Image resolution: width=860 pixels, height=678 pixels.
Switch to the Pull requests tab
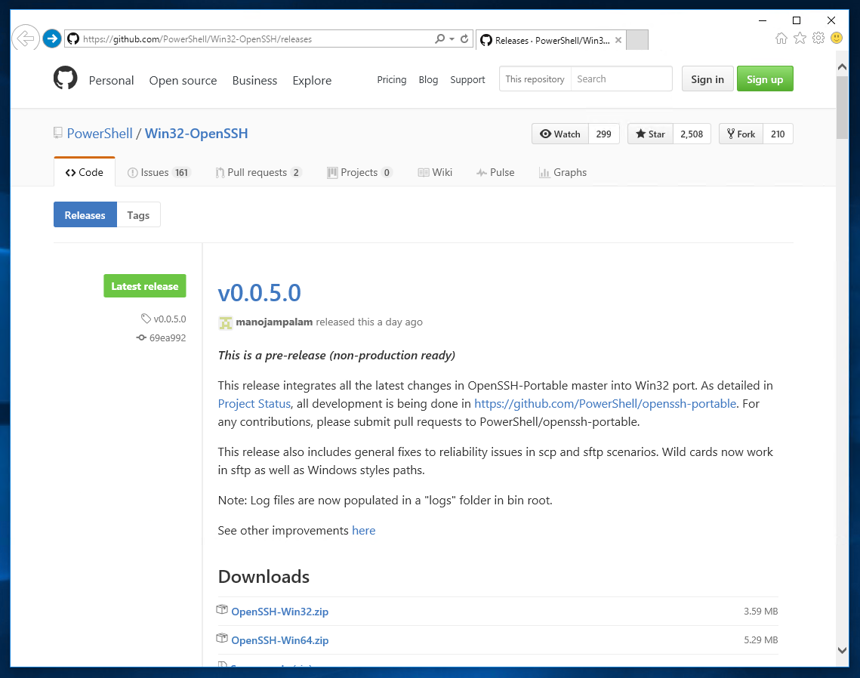(258, 172)
